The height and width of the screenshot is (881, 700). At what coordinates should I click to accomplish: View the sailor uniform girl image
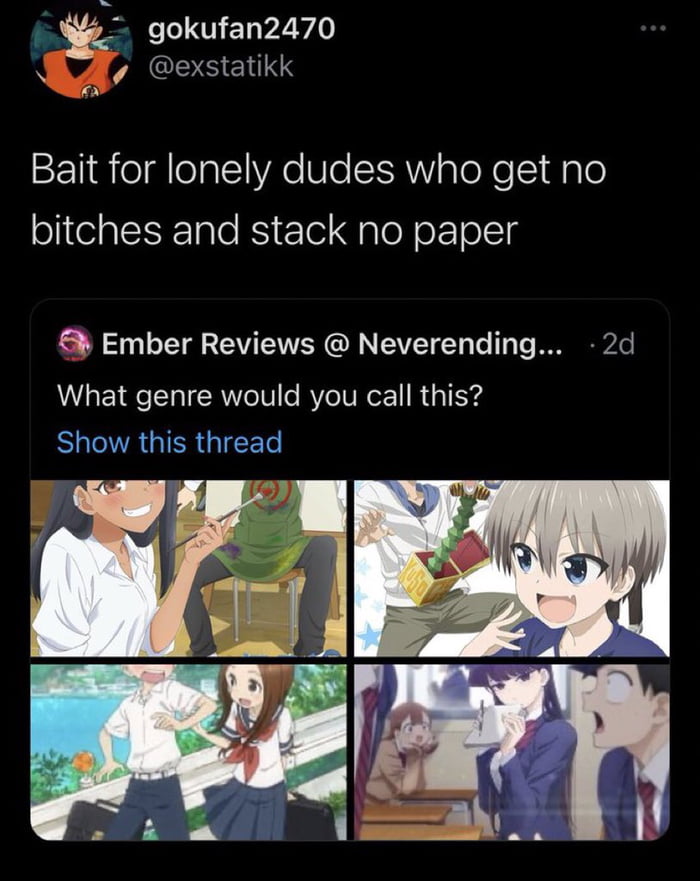click(188, 752)
